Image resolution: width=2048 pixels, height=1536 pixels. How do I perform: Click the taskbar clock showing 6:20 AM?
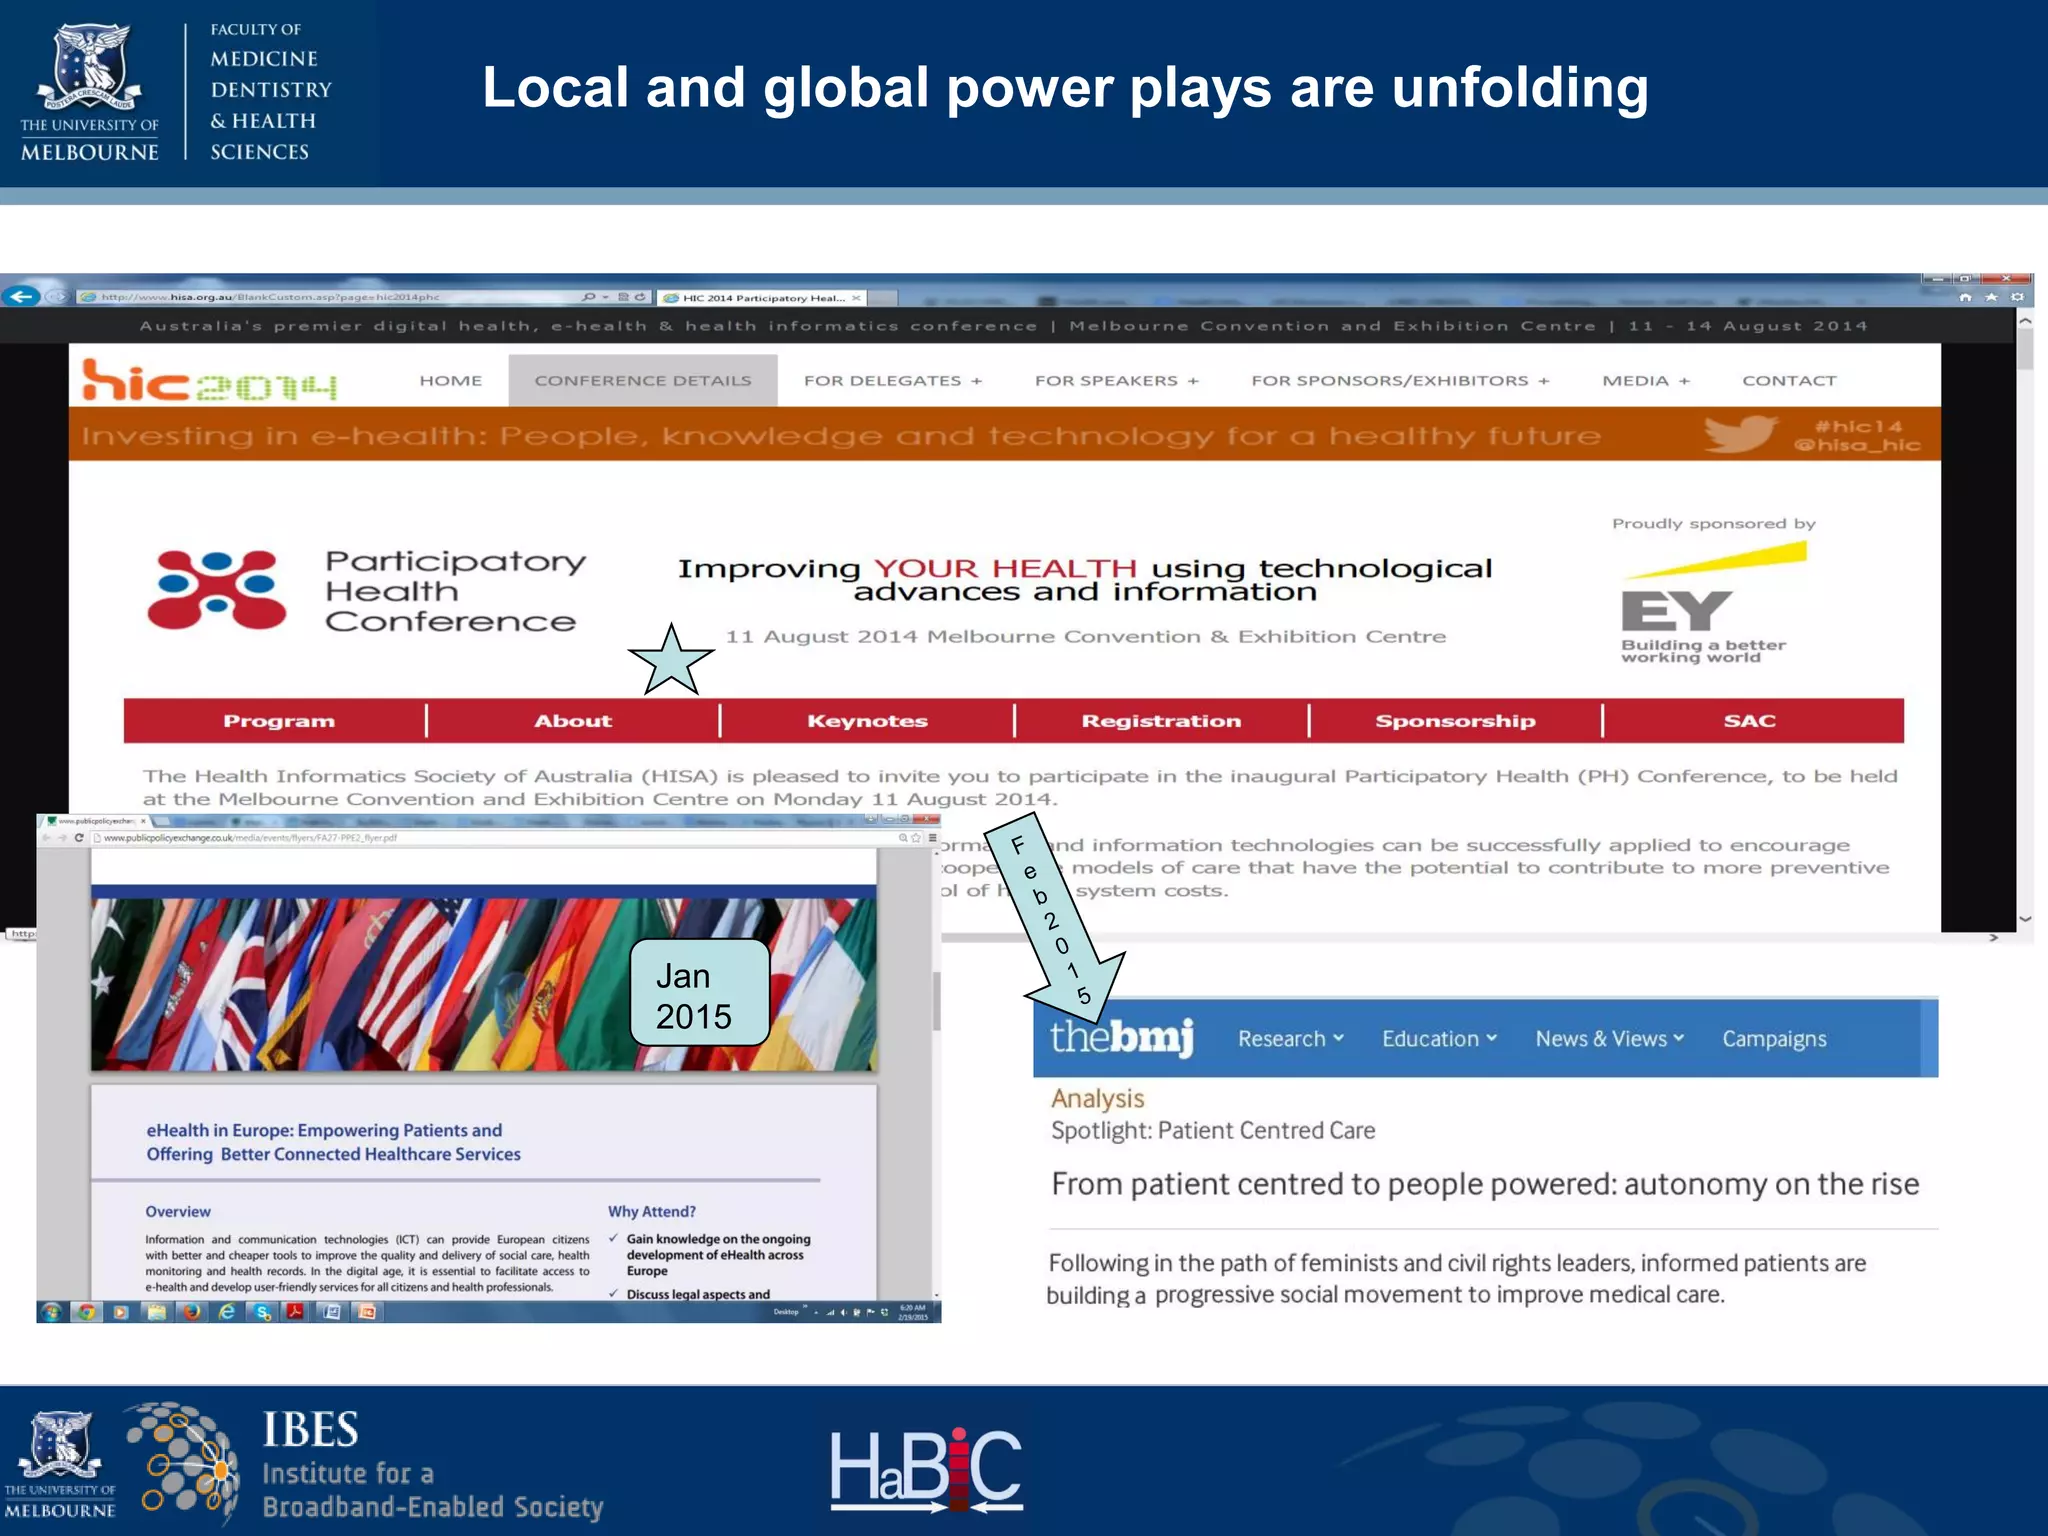[x=913, y=1312]
